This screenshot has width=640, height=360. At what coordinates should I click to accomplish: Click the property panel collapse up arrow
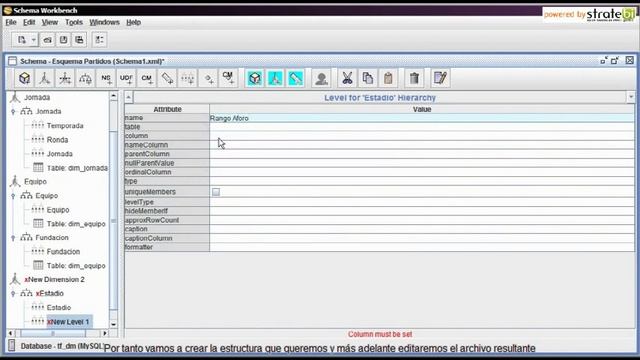pos(129,98)
